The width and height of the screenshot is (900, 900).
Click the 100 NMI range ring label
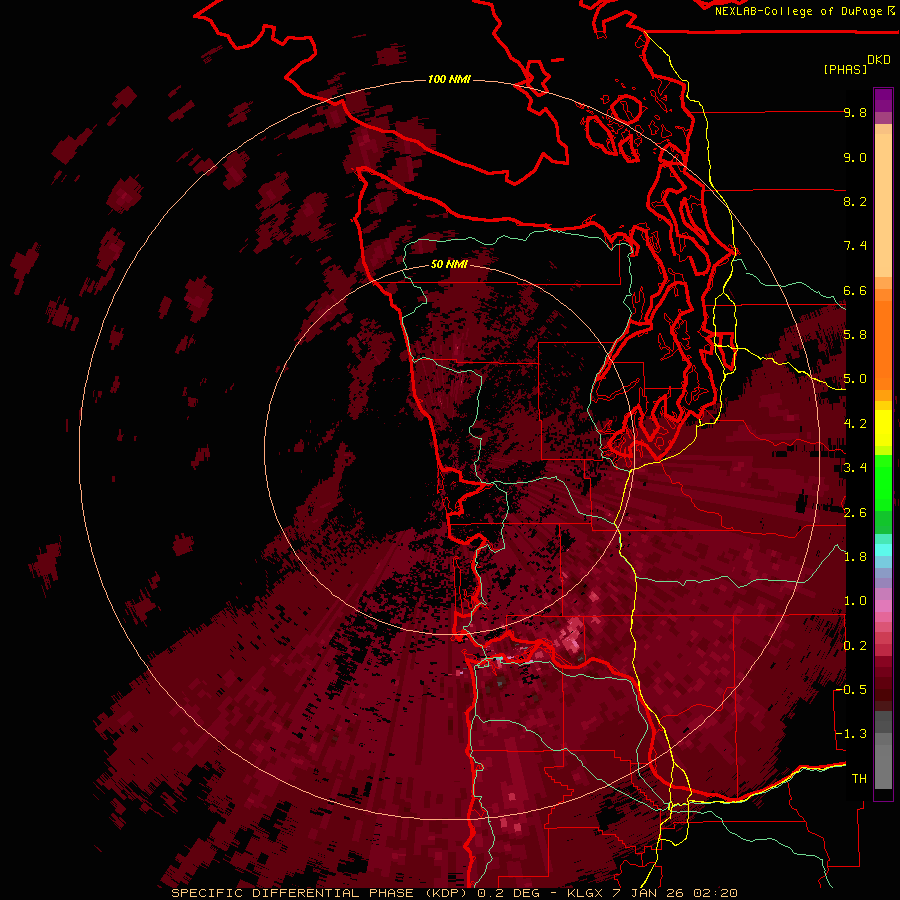click(x=449, y=79)
